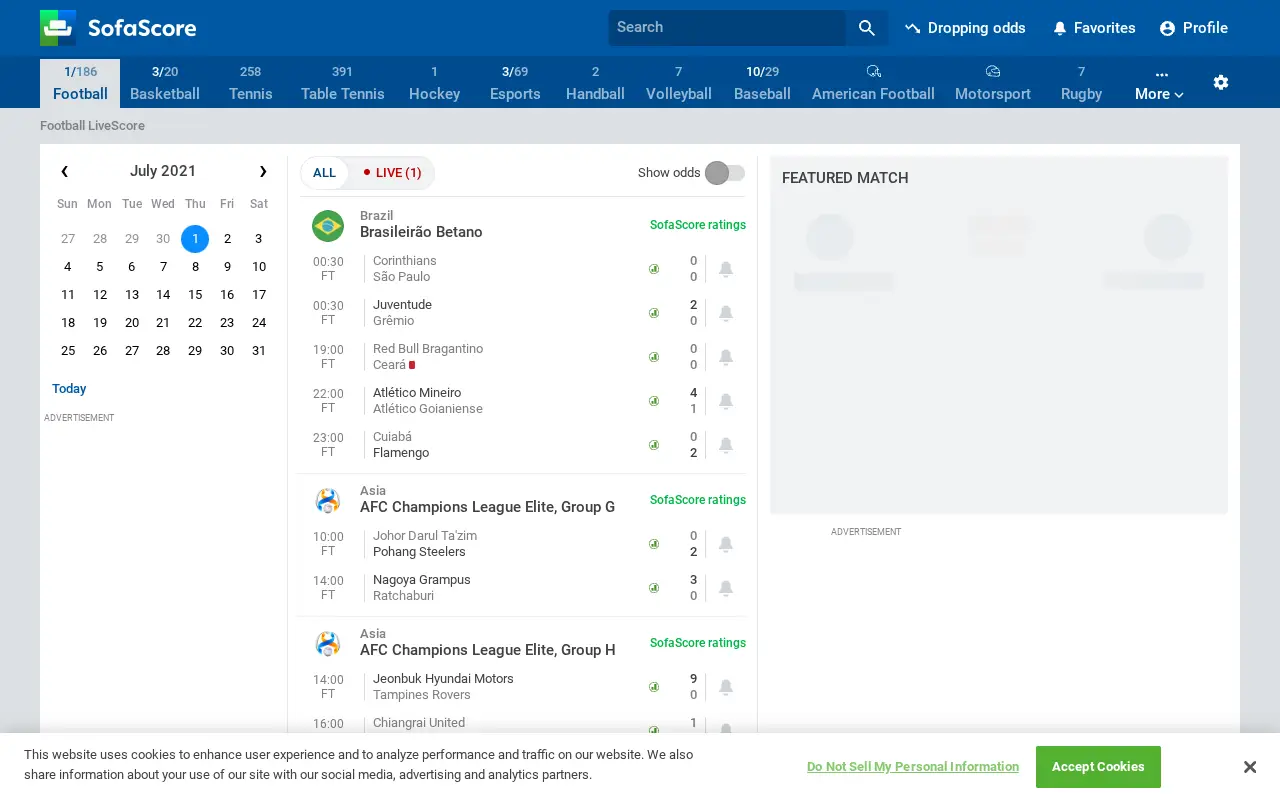The height and width of the screenshot is (800, 1280).
Task: Select July 15 in the calendar
Action: tap(195, 295)
